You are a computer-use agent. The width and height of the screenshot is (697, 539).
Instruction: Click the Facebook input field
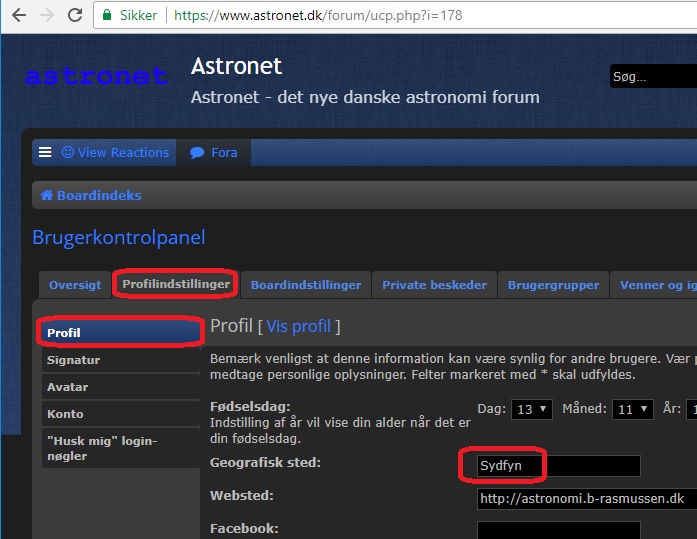click(558, 531)
